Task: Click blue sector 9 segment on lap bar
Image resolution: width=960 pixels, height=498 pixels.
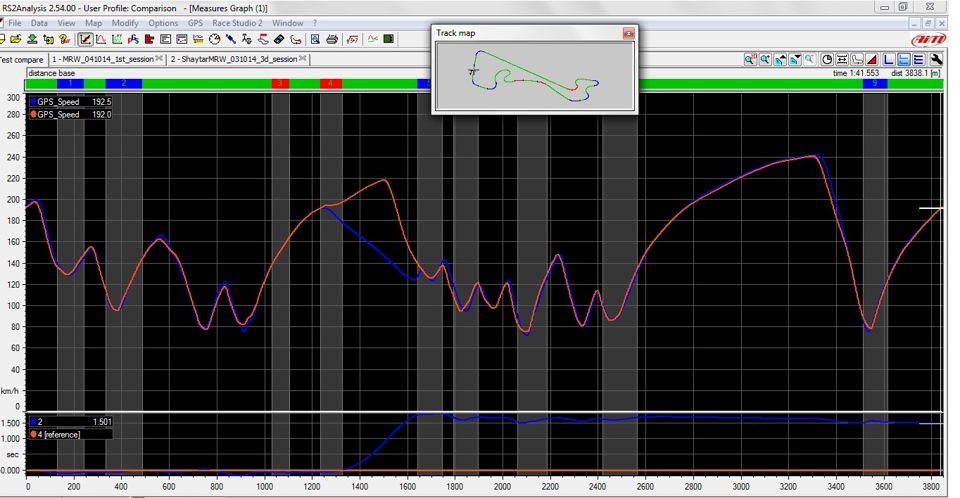Action: (x=875, y=83)
